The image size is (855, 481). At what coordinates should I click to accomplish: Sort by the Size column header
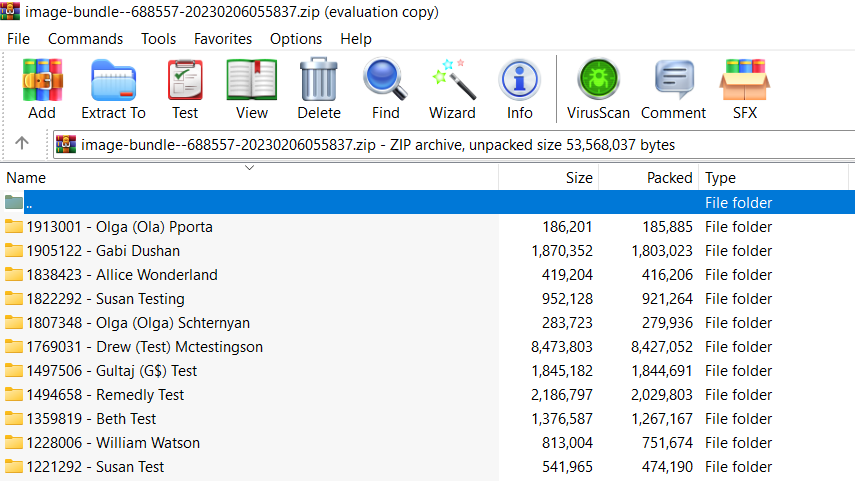[x=549, y=178]
